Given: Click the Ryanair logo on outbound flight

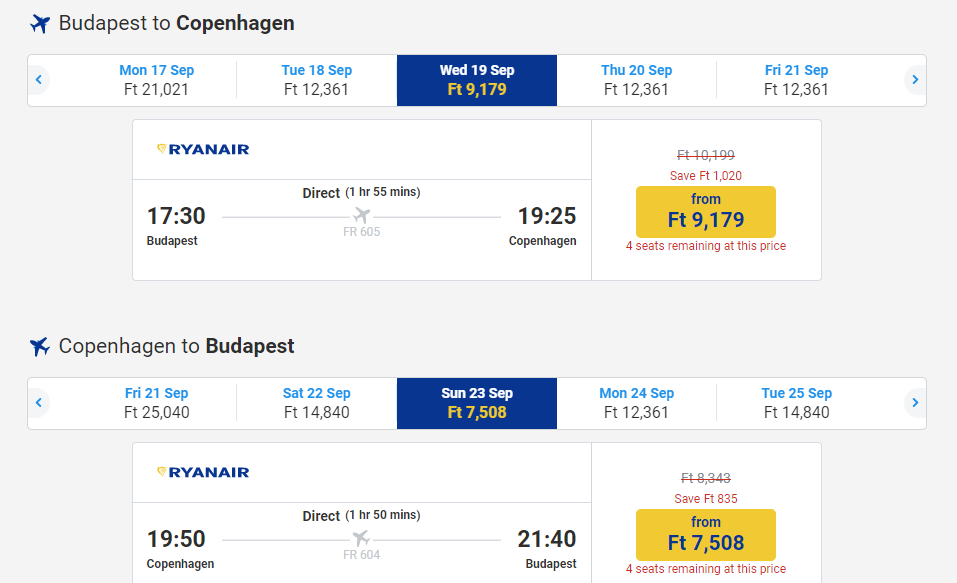Looking at the screenshot, I should pos(203,149).
